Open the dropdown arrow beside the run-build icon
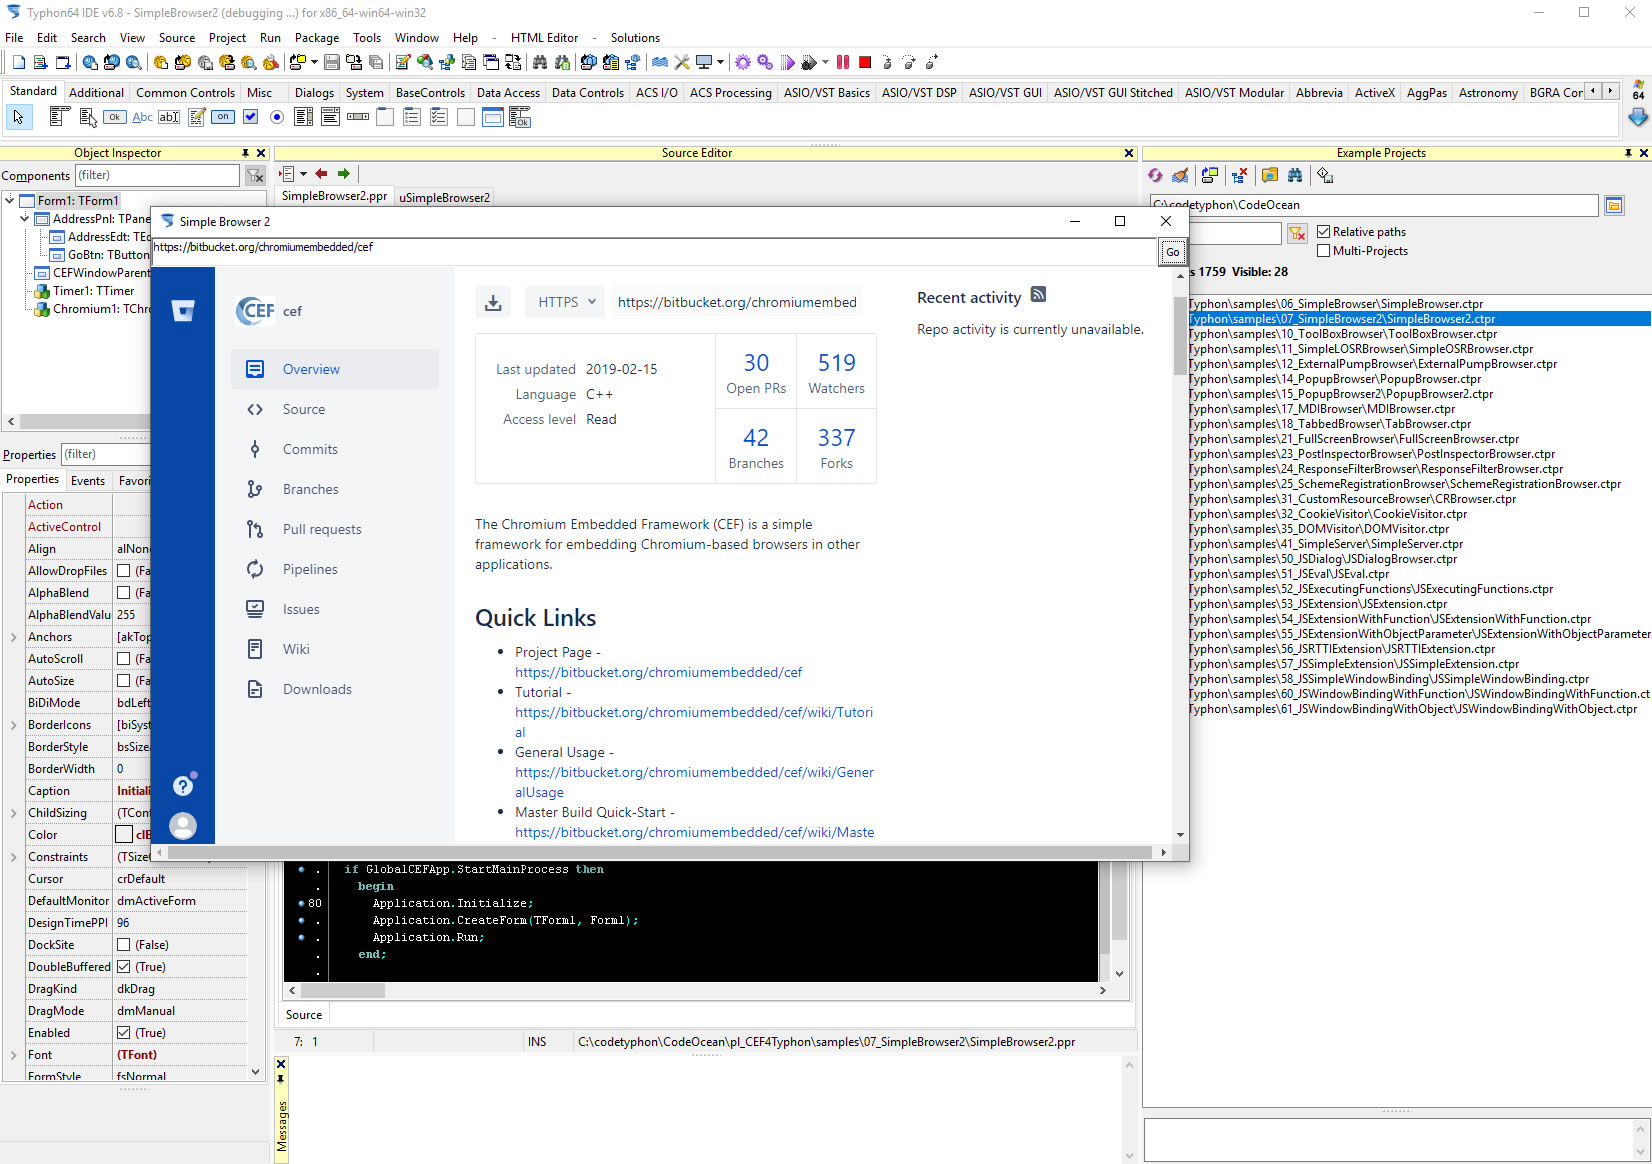 click(825, 62)
